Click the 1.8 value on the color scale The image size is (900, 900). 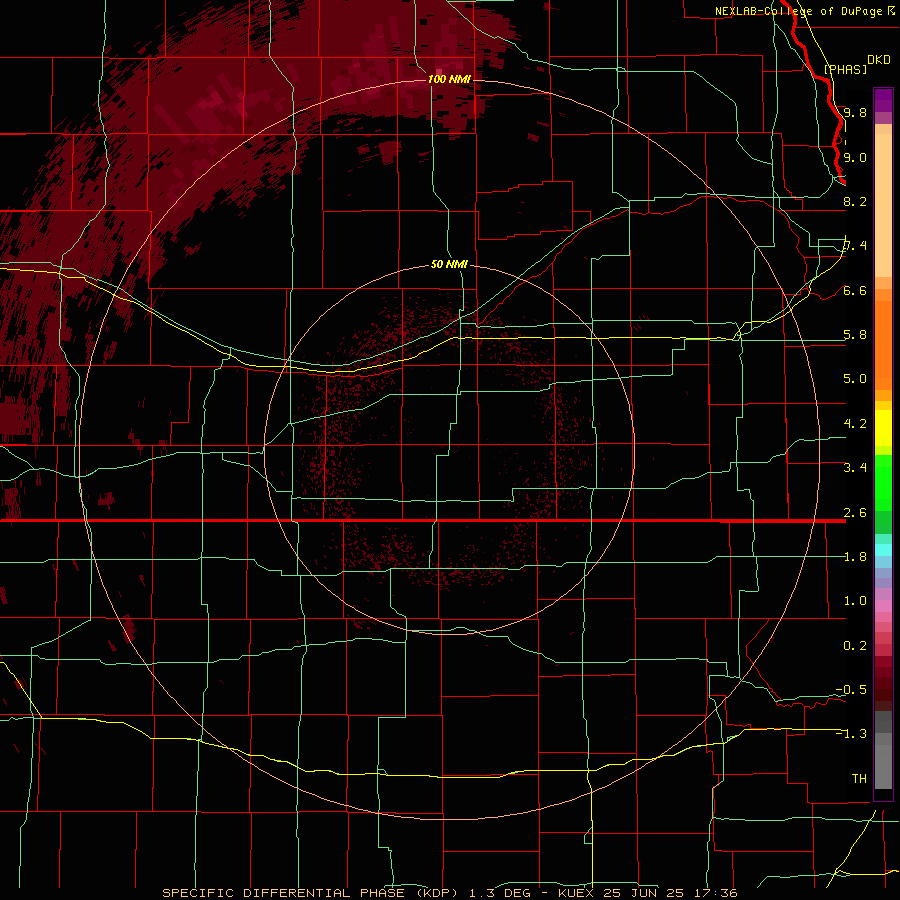pos(855,557)
